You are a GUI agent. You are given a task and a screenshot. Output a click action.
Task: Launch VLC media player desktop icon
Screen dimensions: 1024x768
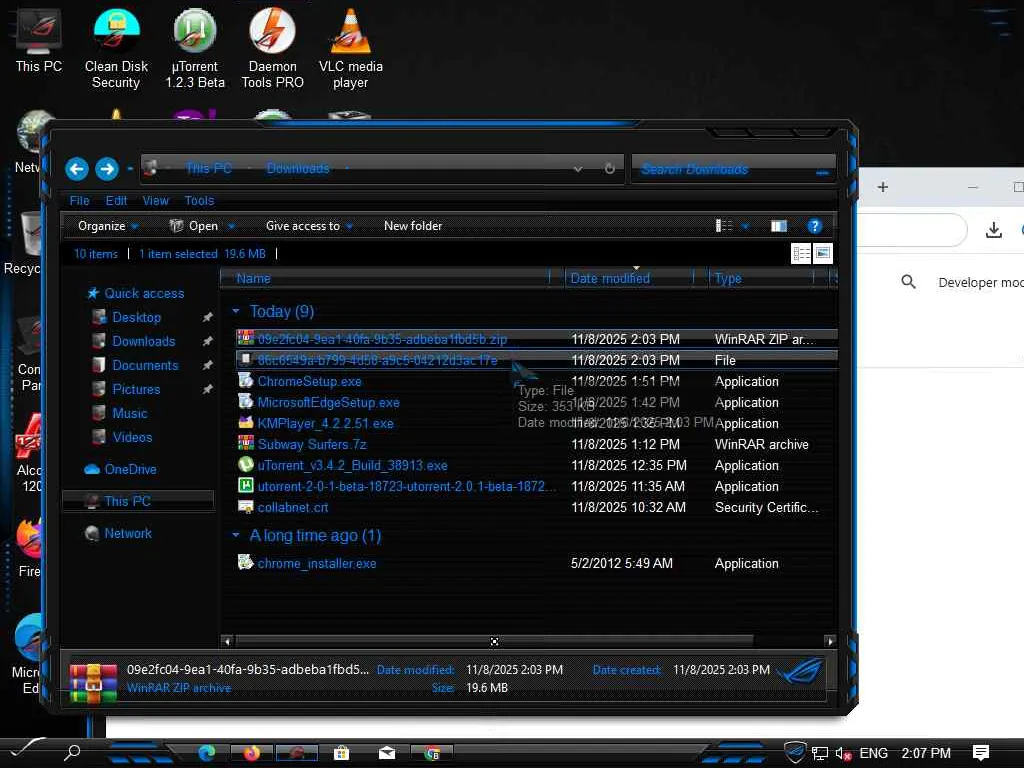coord(351,49)
